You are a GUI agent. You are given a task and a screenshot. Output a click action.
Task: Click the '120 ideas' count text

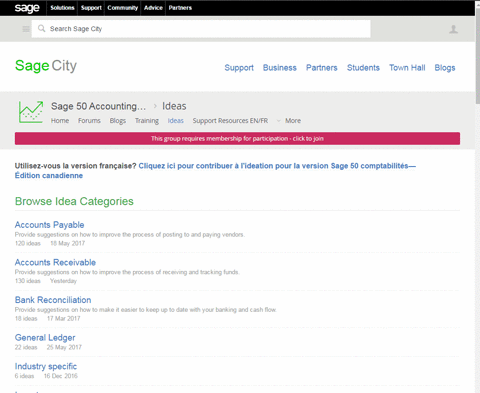coord(28,243)
